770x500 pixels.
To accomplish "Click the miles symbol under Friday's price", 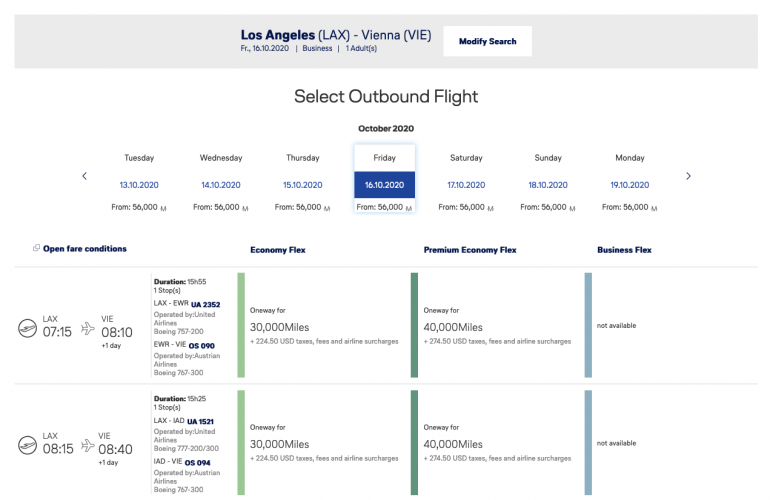I will pyautogui.click(x=407, y=208).
